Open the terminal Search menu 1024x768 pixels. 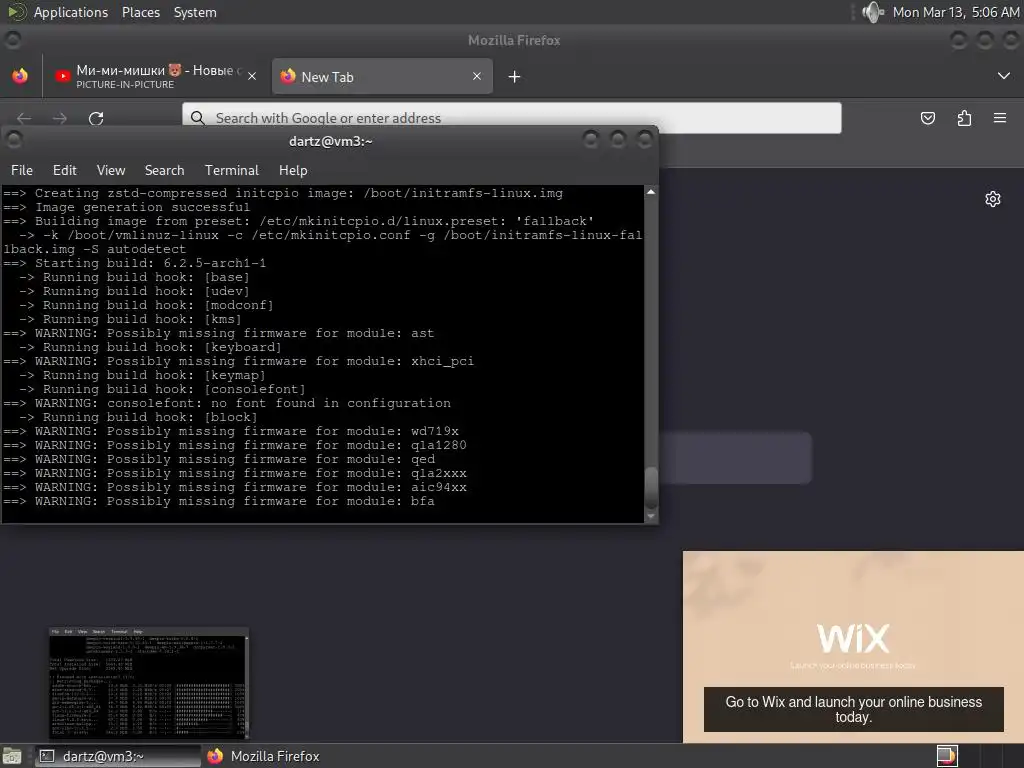coord(164,170)
